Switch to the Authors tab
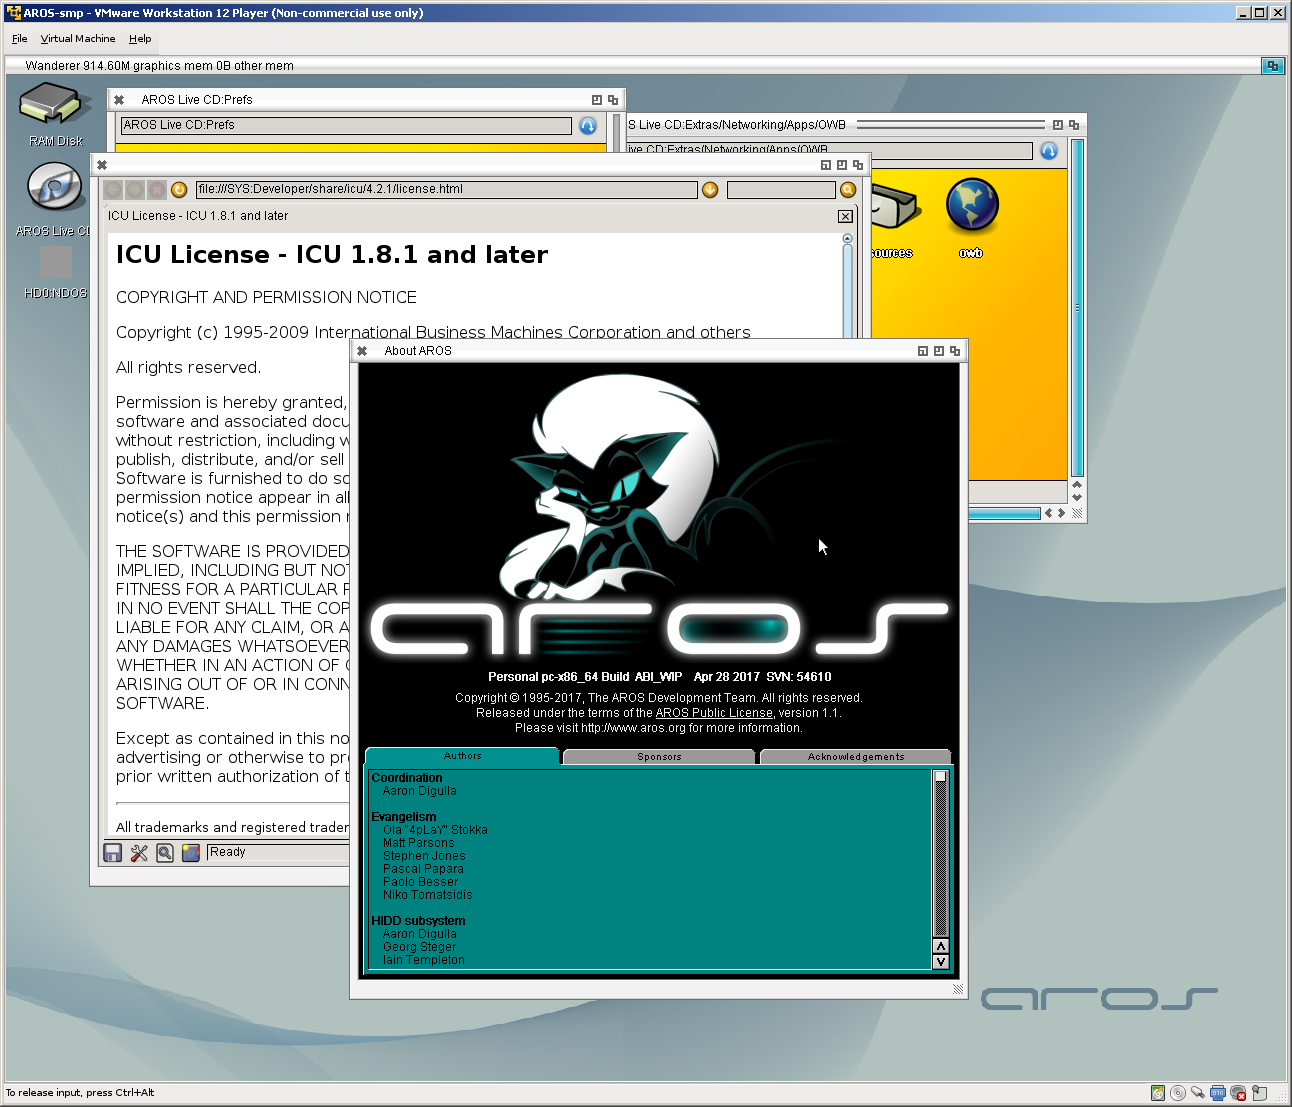1292x1107 pixels. click(462, 756)
